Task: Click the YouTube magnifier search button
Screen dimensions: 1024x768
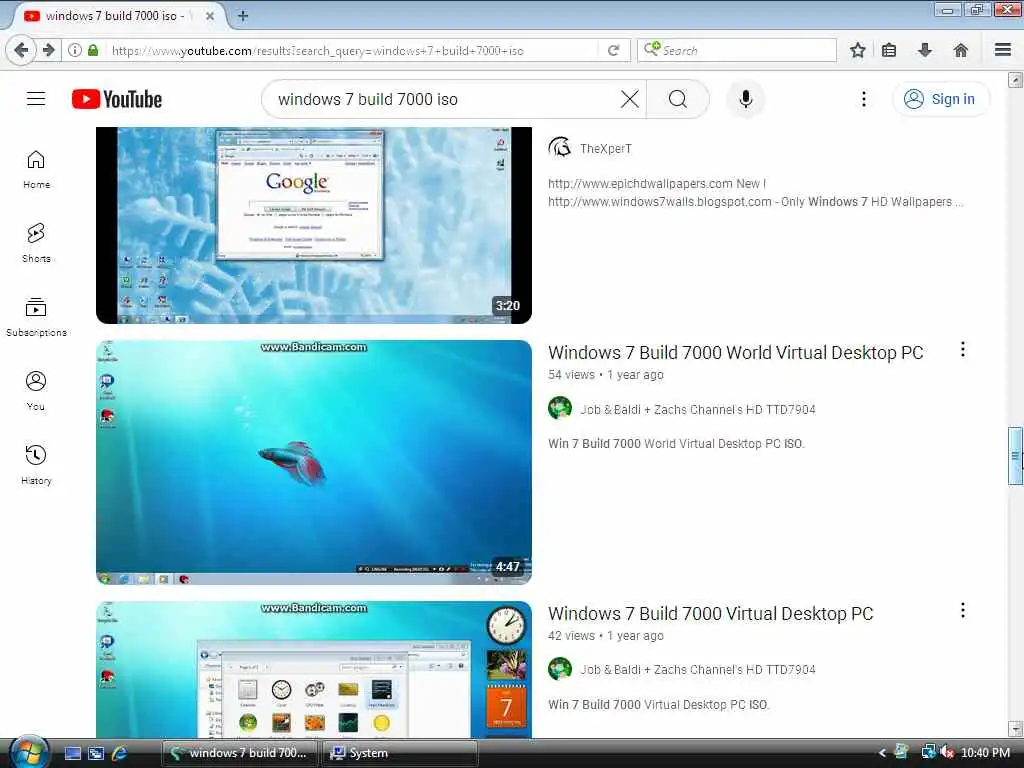Action: 678,99
